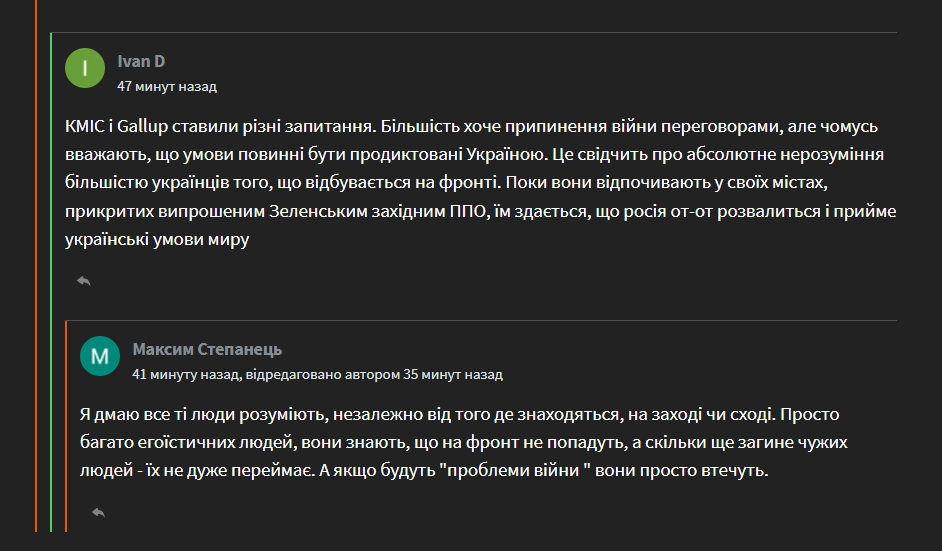
Task: Collapse Максим's reply via the inner orange line
Action: click(66, 427)
